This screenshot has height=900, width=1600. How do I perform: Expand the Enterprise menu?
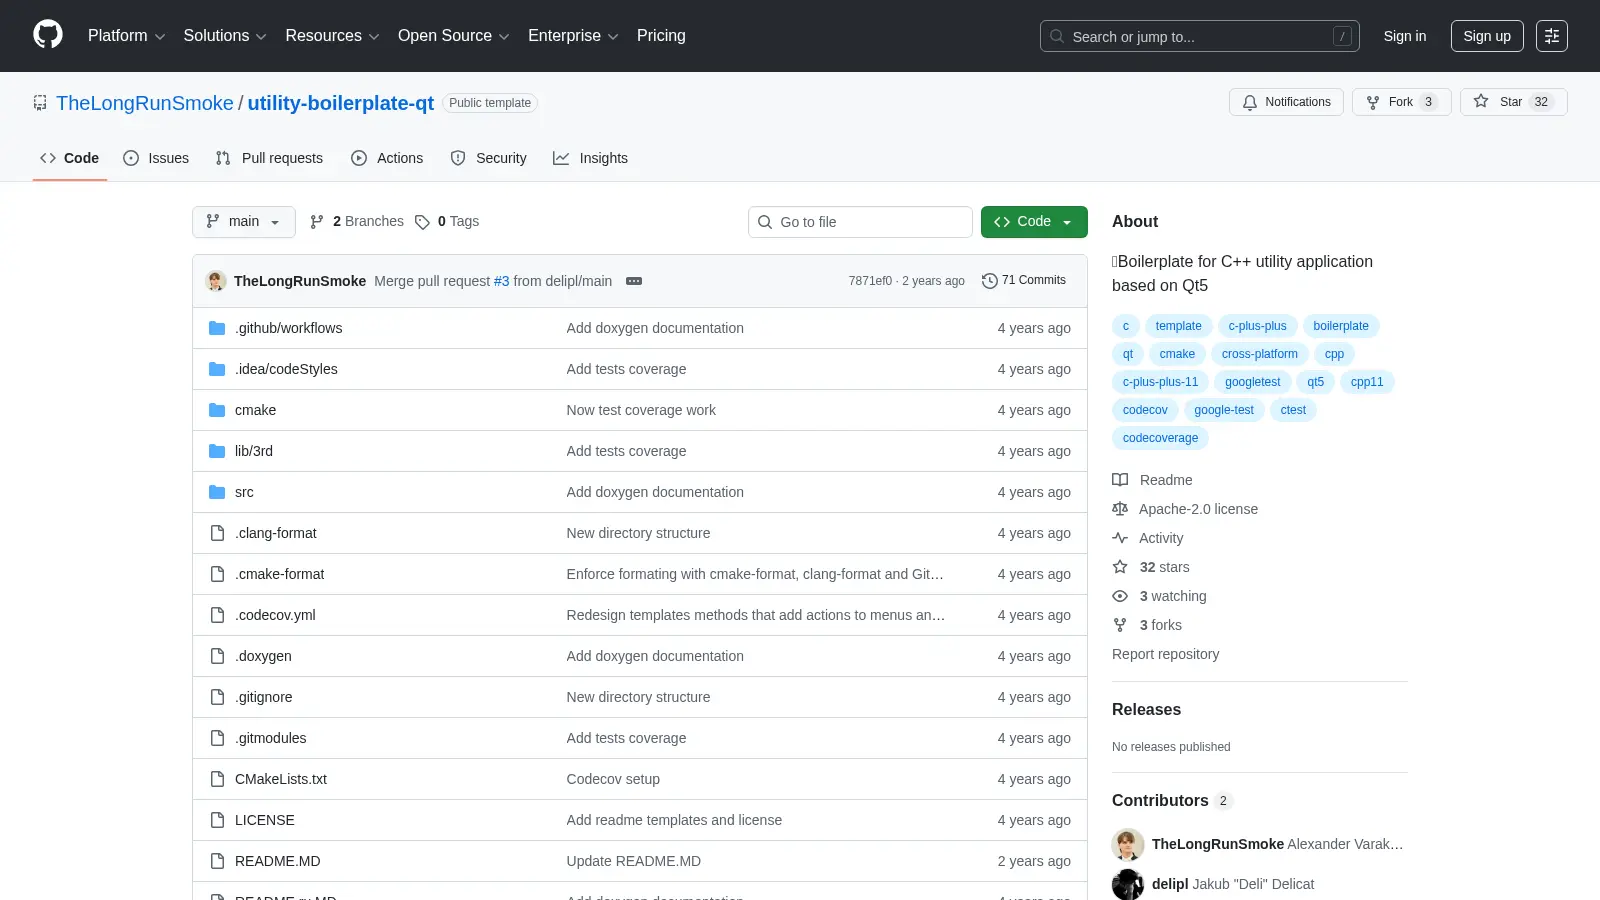573,36
